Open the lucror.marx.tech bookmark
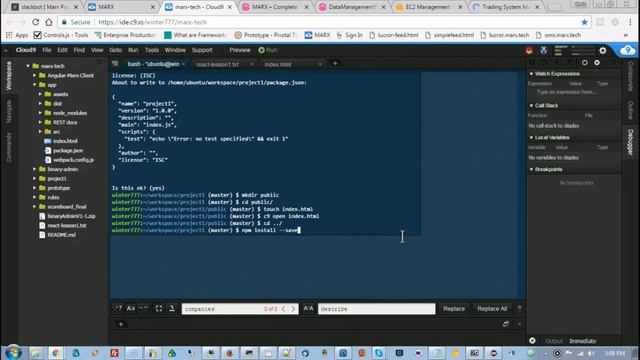 coord(504,35)
